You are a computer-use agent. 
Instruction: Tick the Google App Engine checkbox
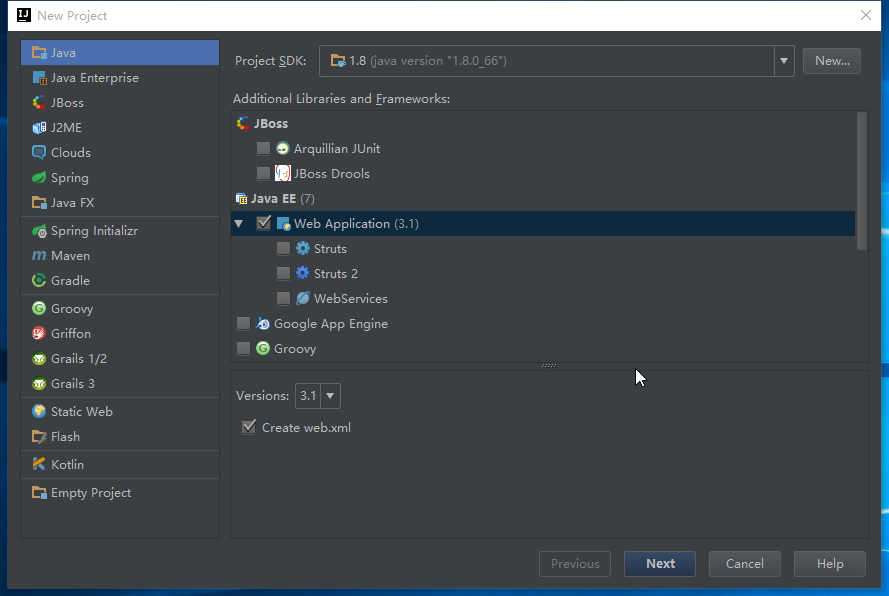point(244,324)
